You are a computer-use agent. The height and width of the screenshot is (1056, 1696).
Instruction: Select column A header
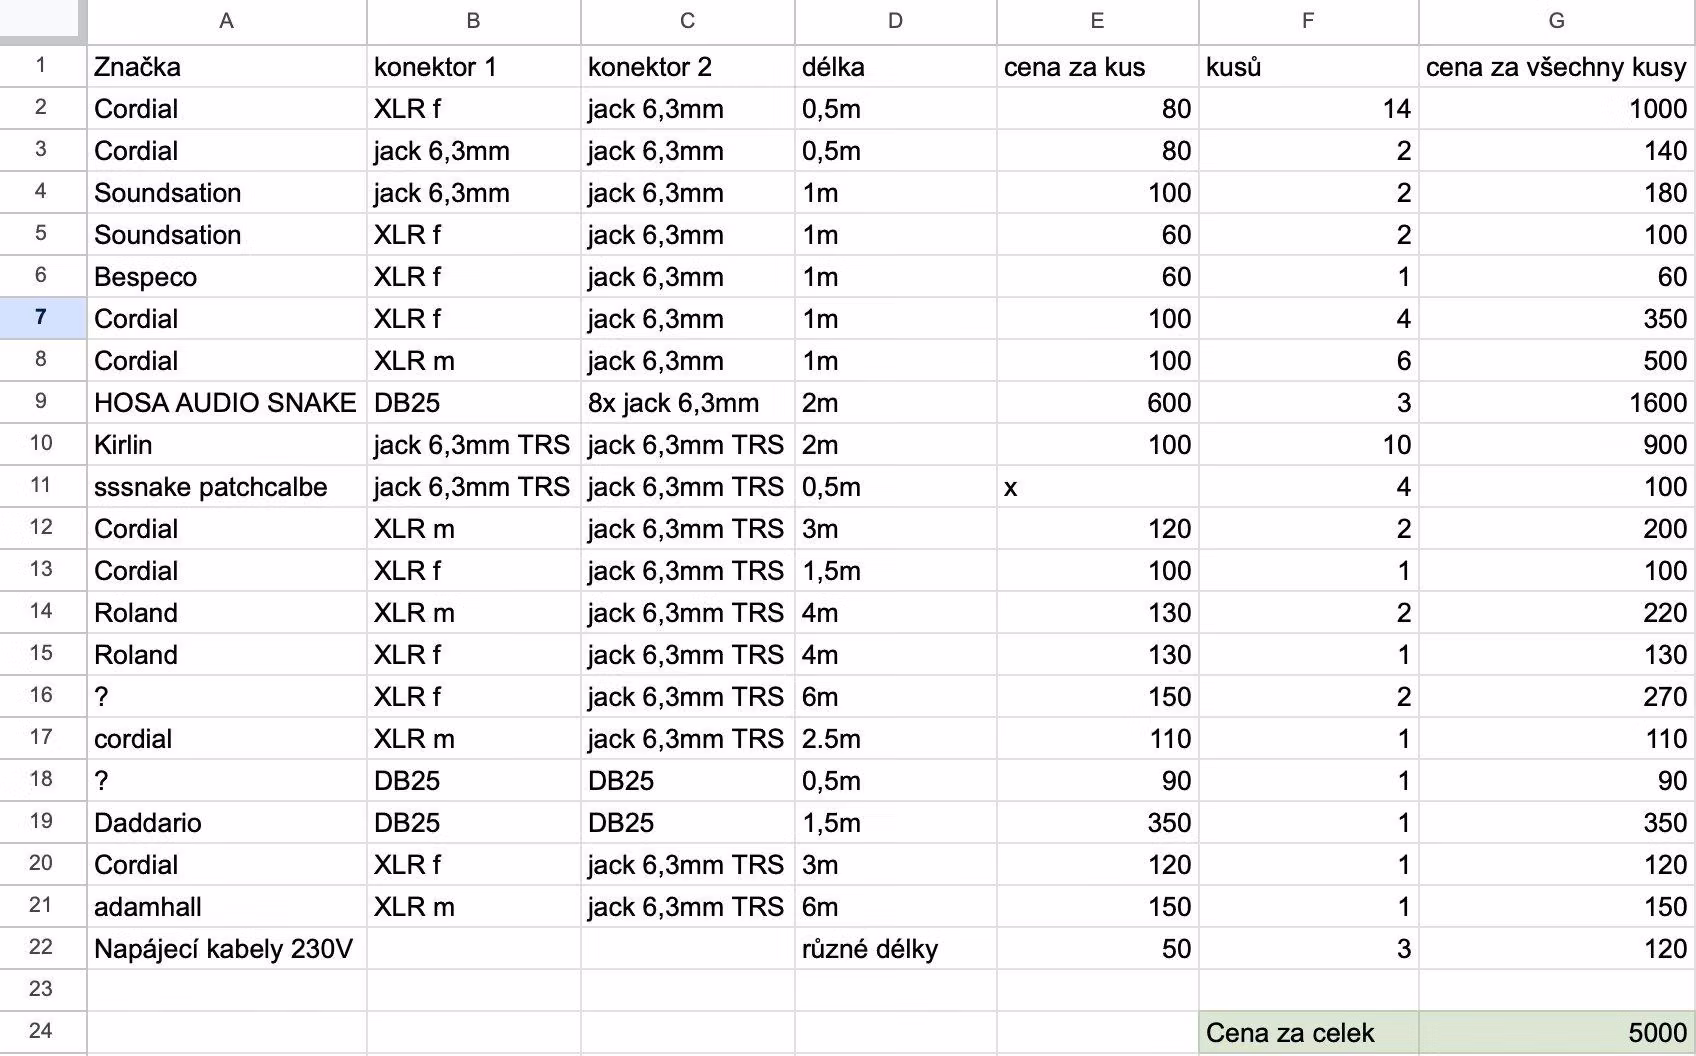click(x=227, y=21)
